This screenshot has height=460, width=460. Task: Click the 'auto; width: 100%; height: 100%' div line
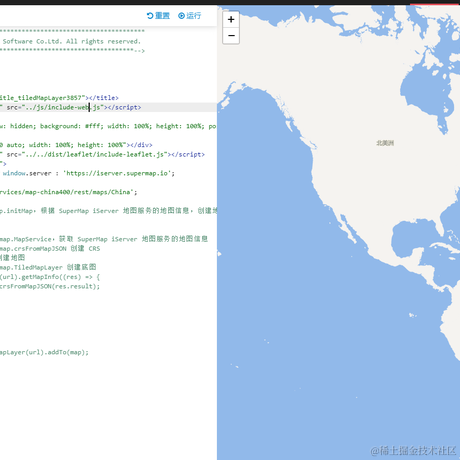(x=76, y=145)
